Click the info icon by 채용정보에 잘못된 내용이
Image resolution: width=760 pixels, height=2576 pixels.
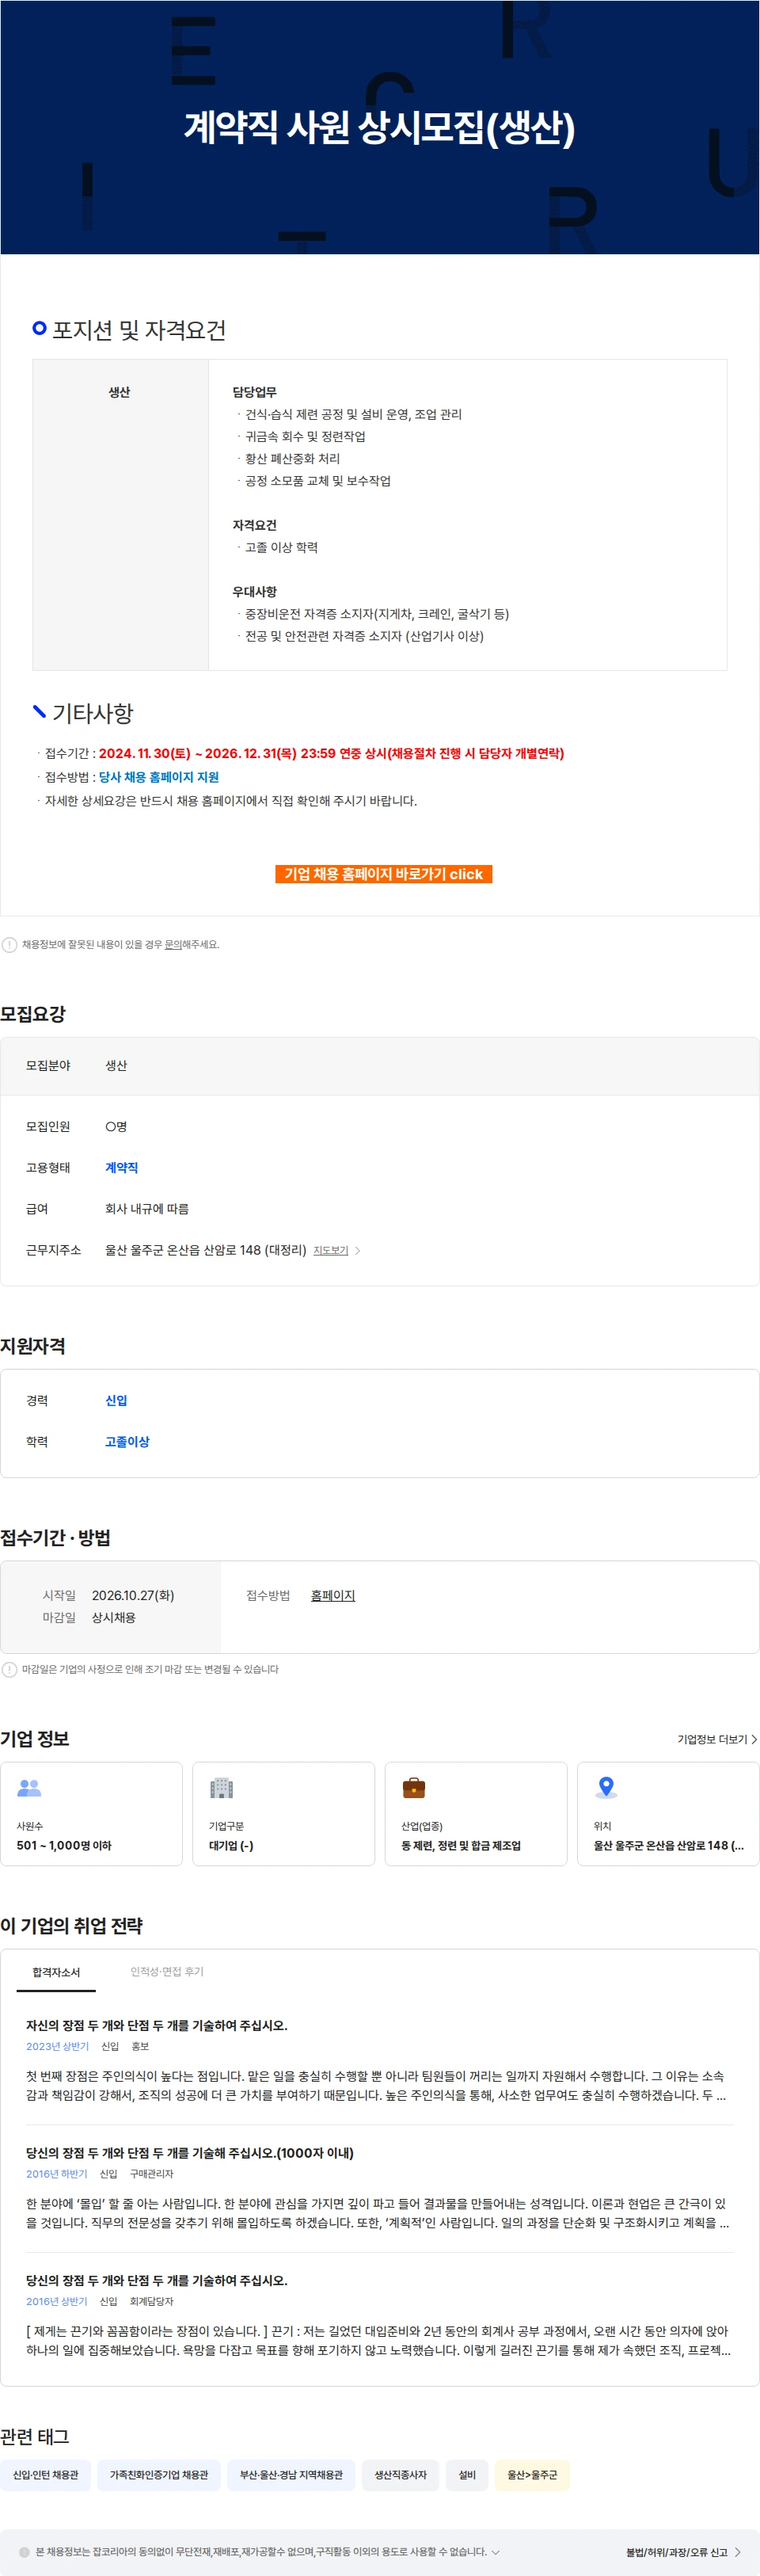tap(9, 944)
